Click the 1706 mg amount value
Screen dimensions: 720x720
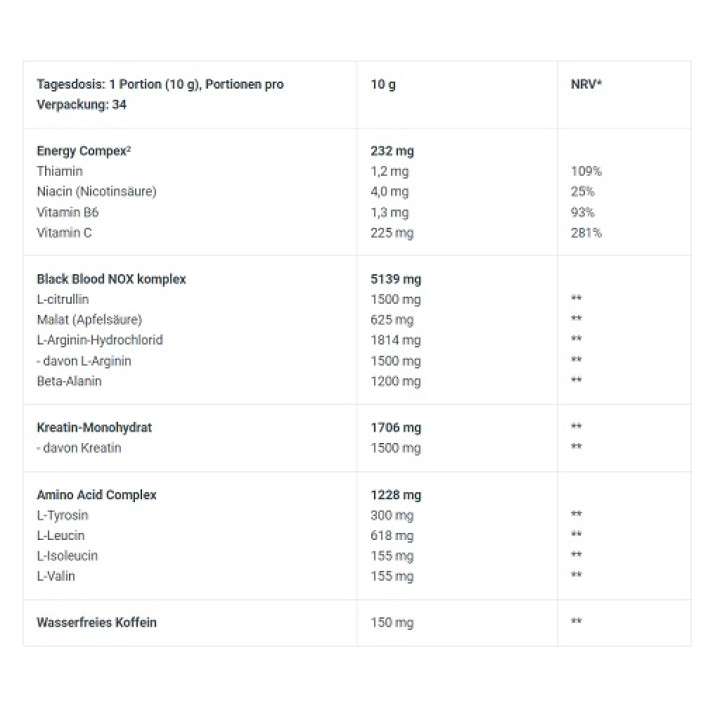[395, 427]
